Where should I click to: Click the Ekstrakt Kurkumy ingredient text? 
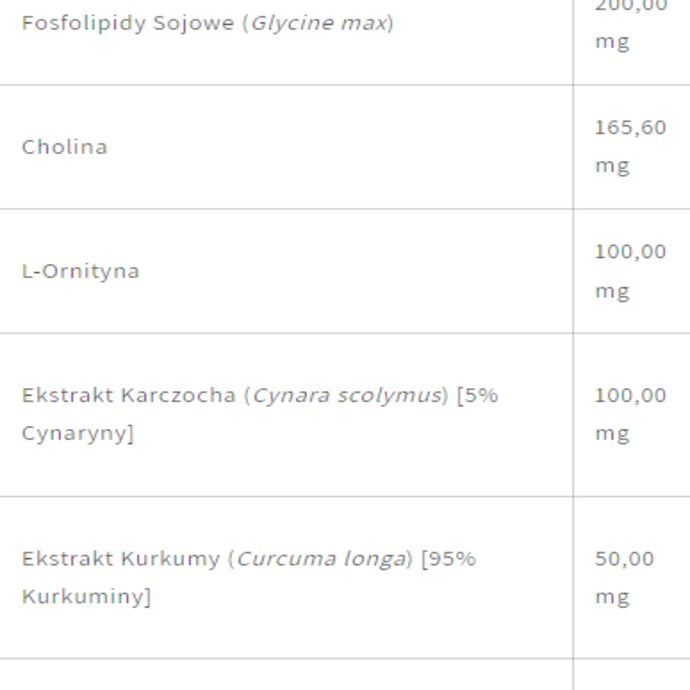point(121,559)
